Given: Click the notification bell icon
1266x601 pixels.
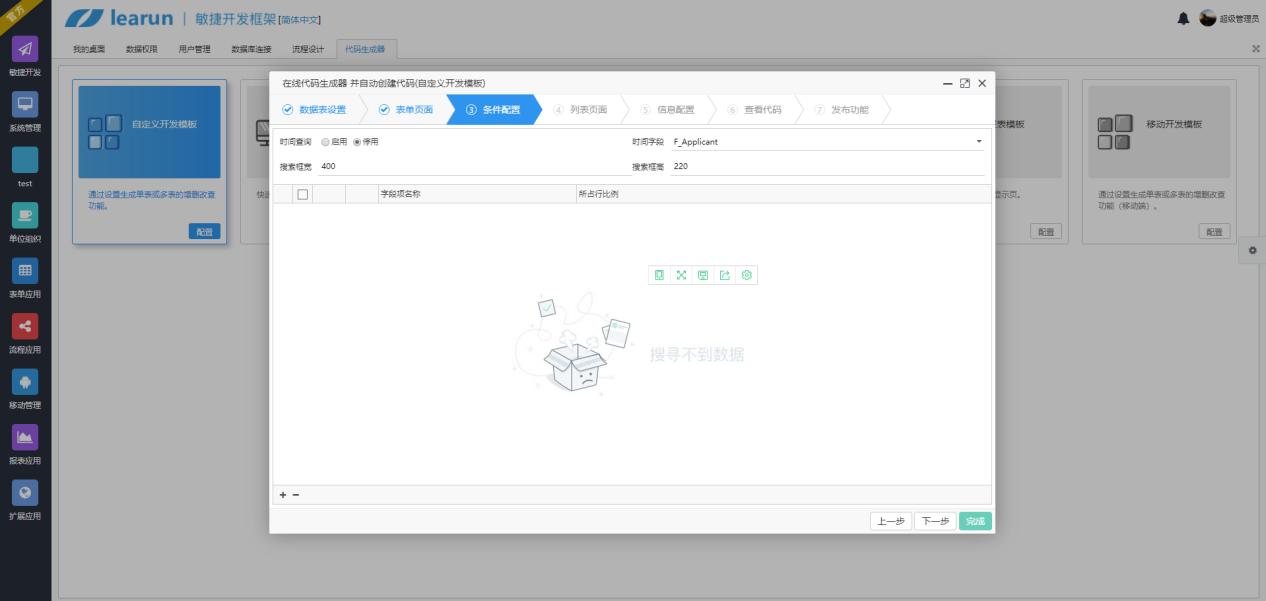Looking at the screenshot, I should (x=1184, y=19).
